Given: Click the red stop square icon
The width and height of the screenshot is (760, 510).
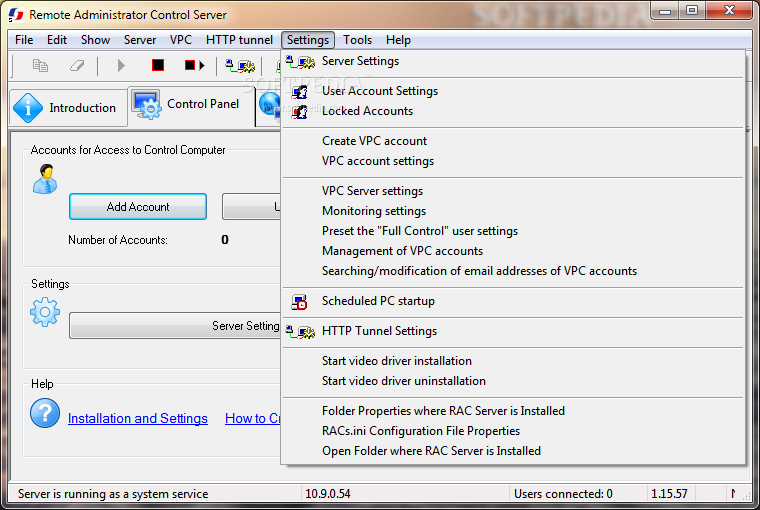Looking at the screenshot, I should click(x=158, y=65).
